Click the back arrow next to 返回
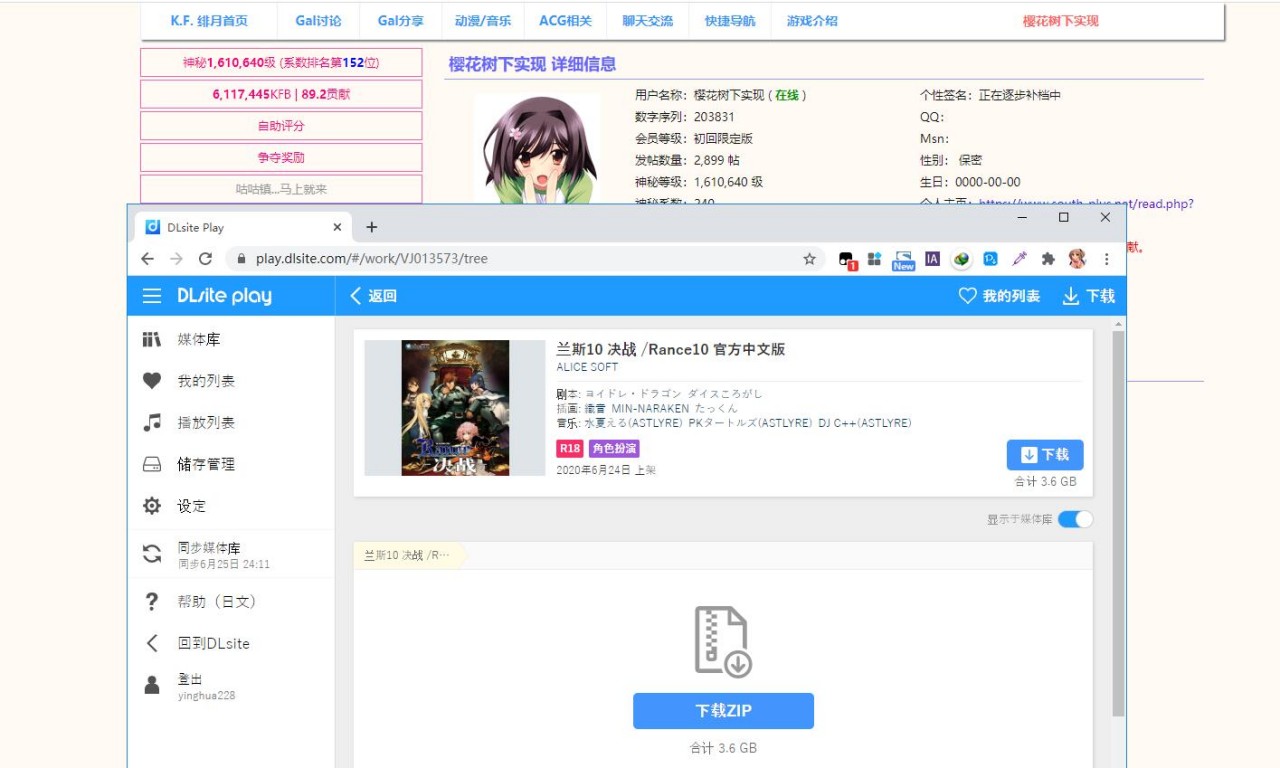Image resolution: width=1280 pixels, height=768 pixels. (x=356, y=296)
